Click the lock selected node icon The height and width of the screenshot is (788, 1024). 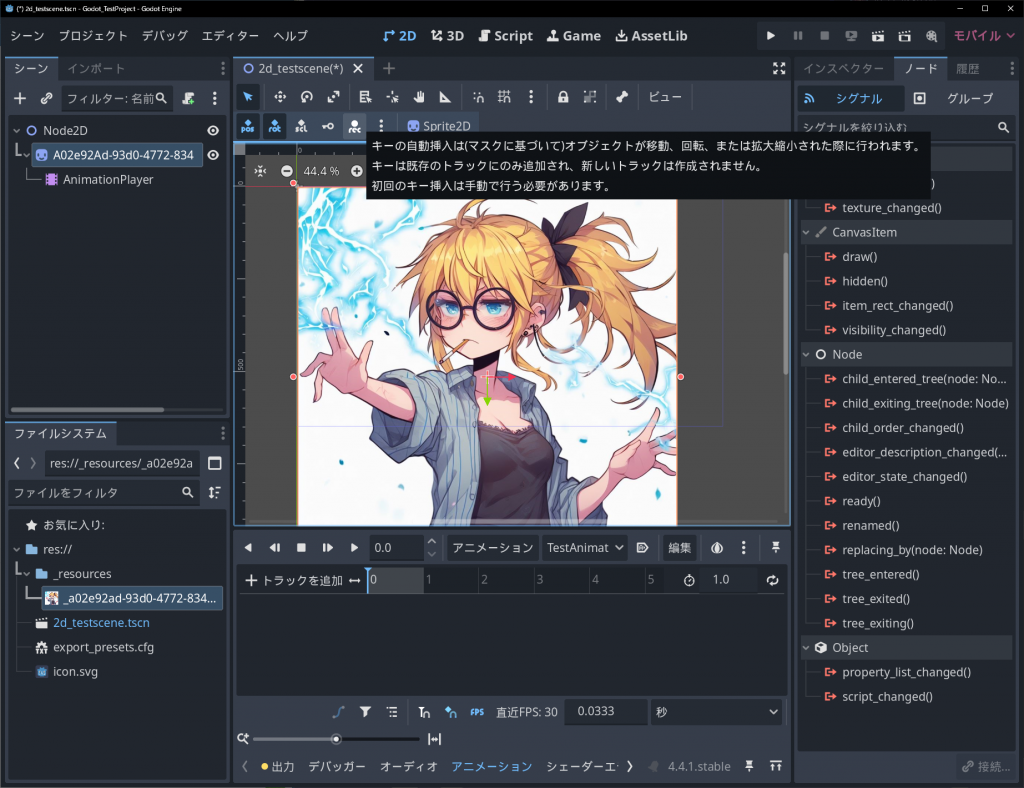click(563, 97)
